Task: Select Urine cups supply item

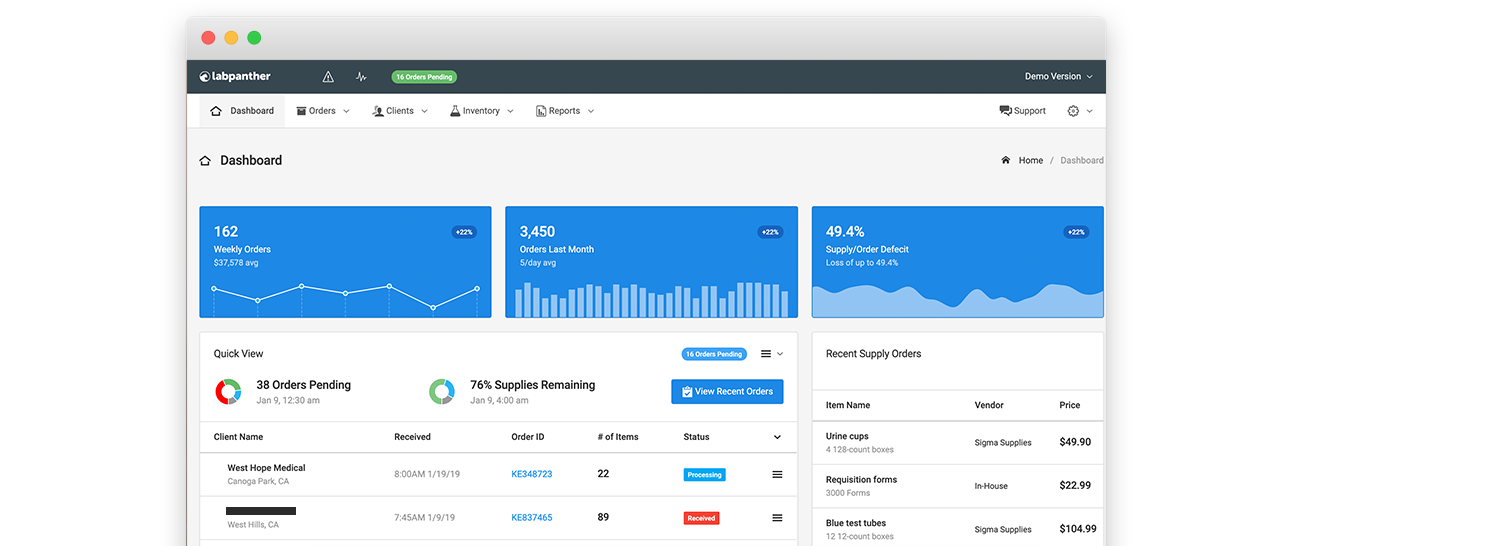Action: [x=847, y=436]
